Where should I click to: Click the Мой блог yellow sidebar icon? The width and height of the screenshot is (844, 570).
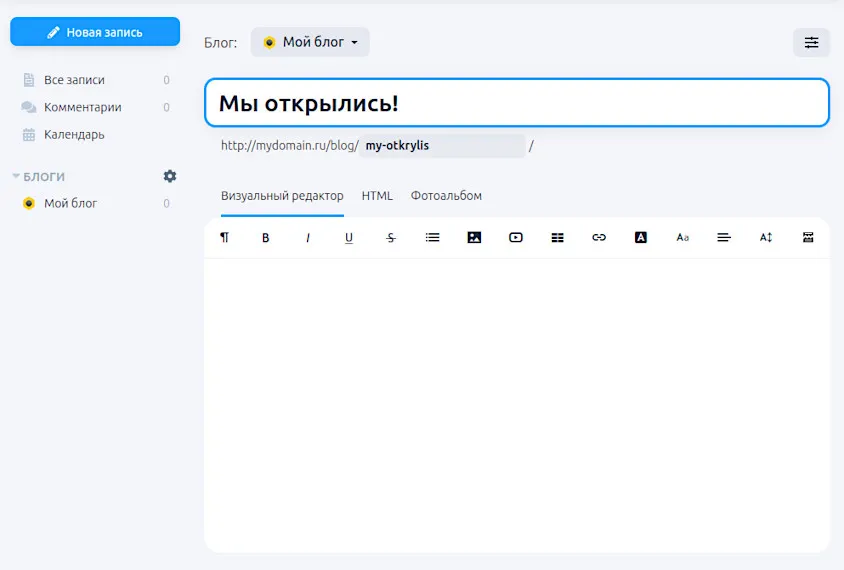point(29,203)
